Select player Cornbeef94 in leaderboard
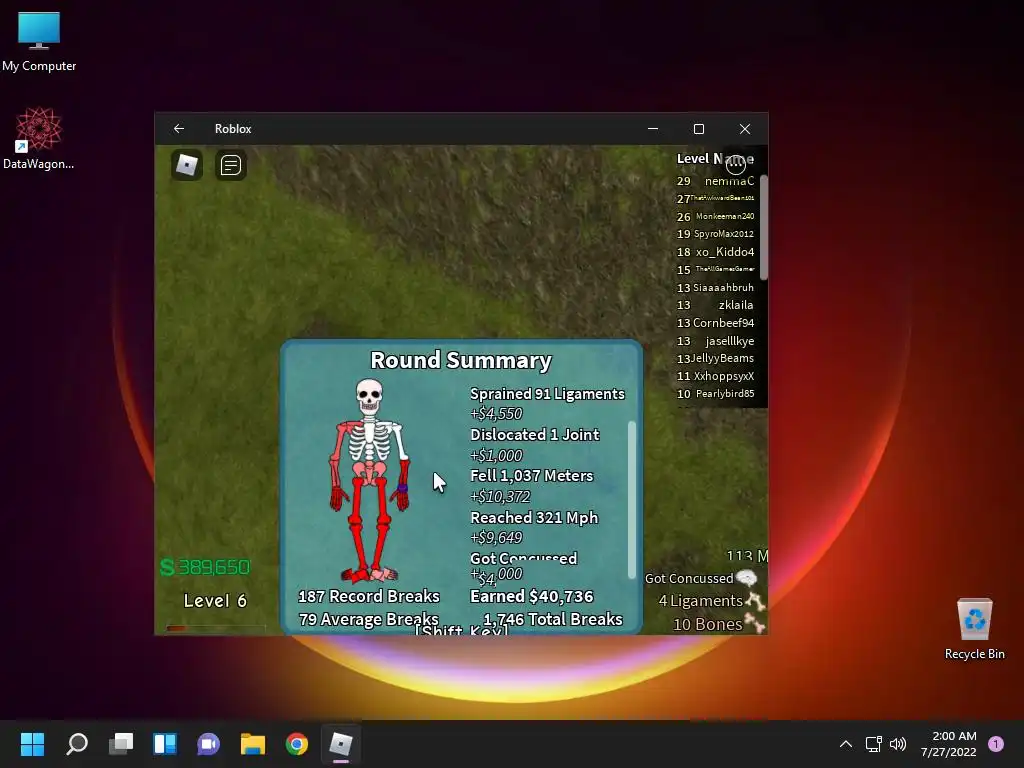Screen dimensions: 1024x768 [x=723, y=323]
